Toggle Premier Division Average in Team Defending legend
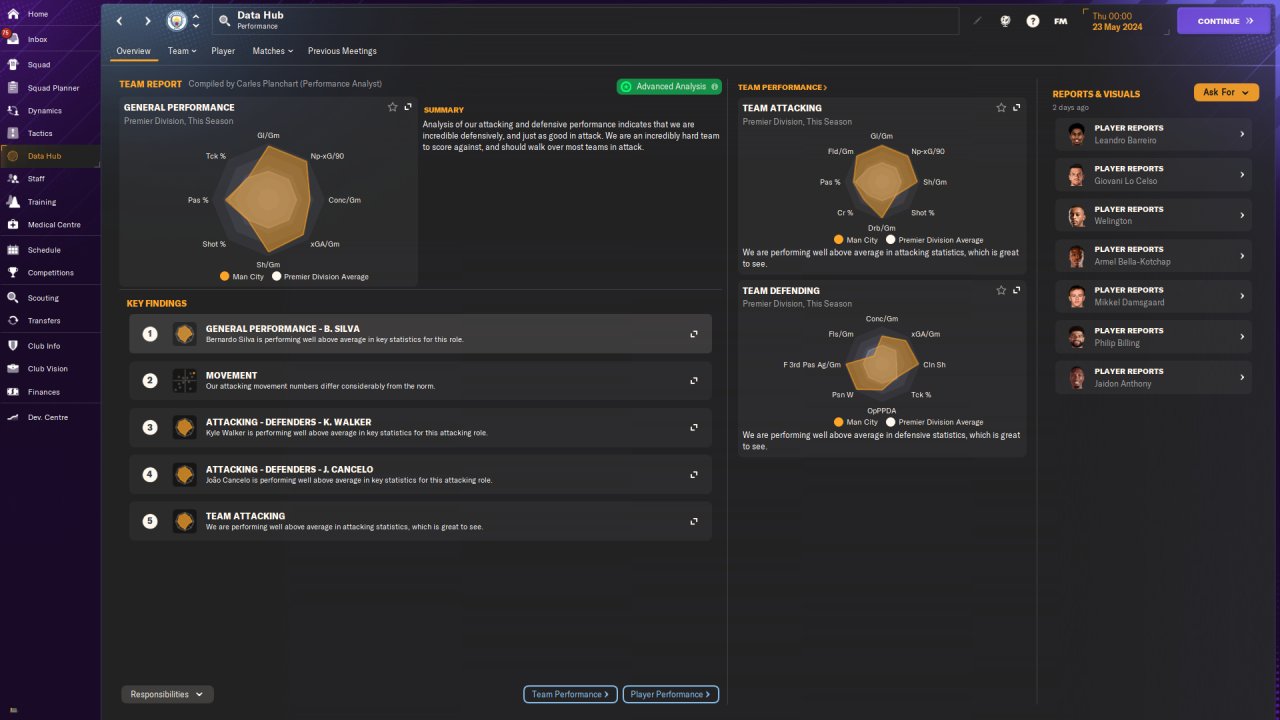1280x720 pixels. coord(935,422)
